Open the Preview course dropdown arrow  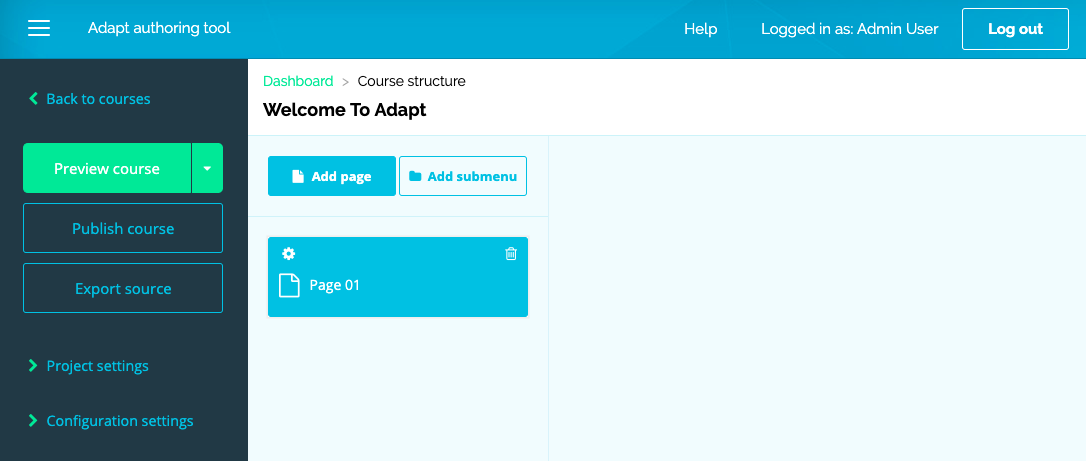pos(207,169)
